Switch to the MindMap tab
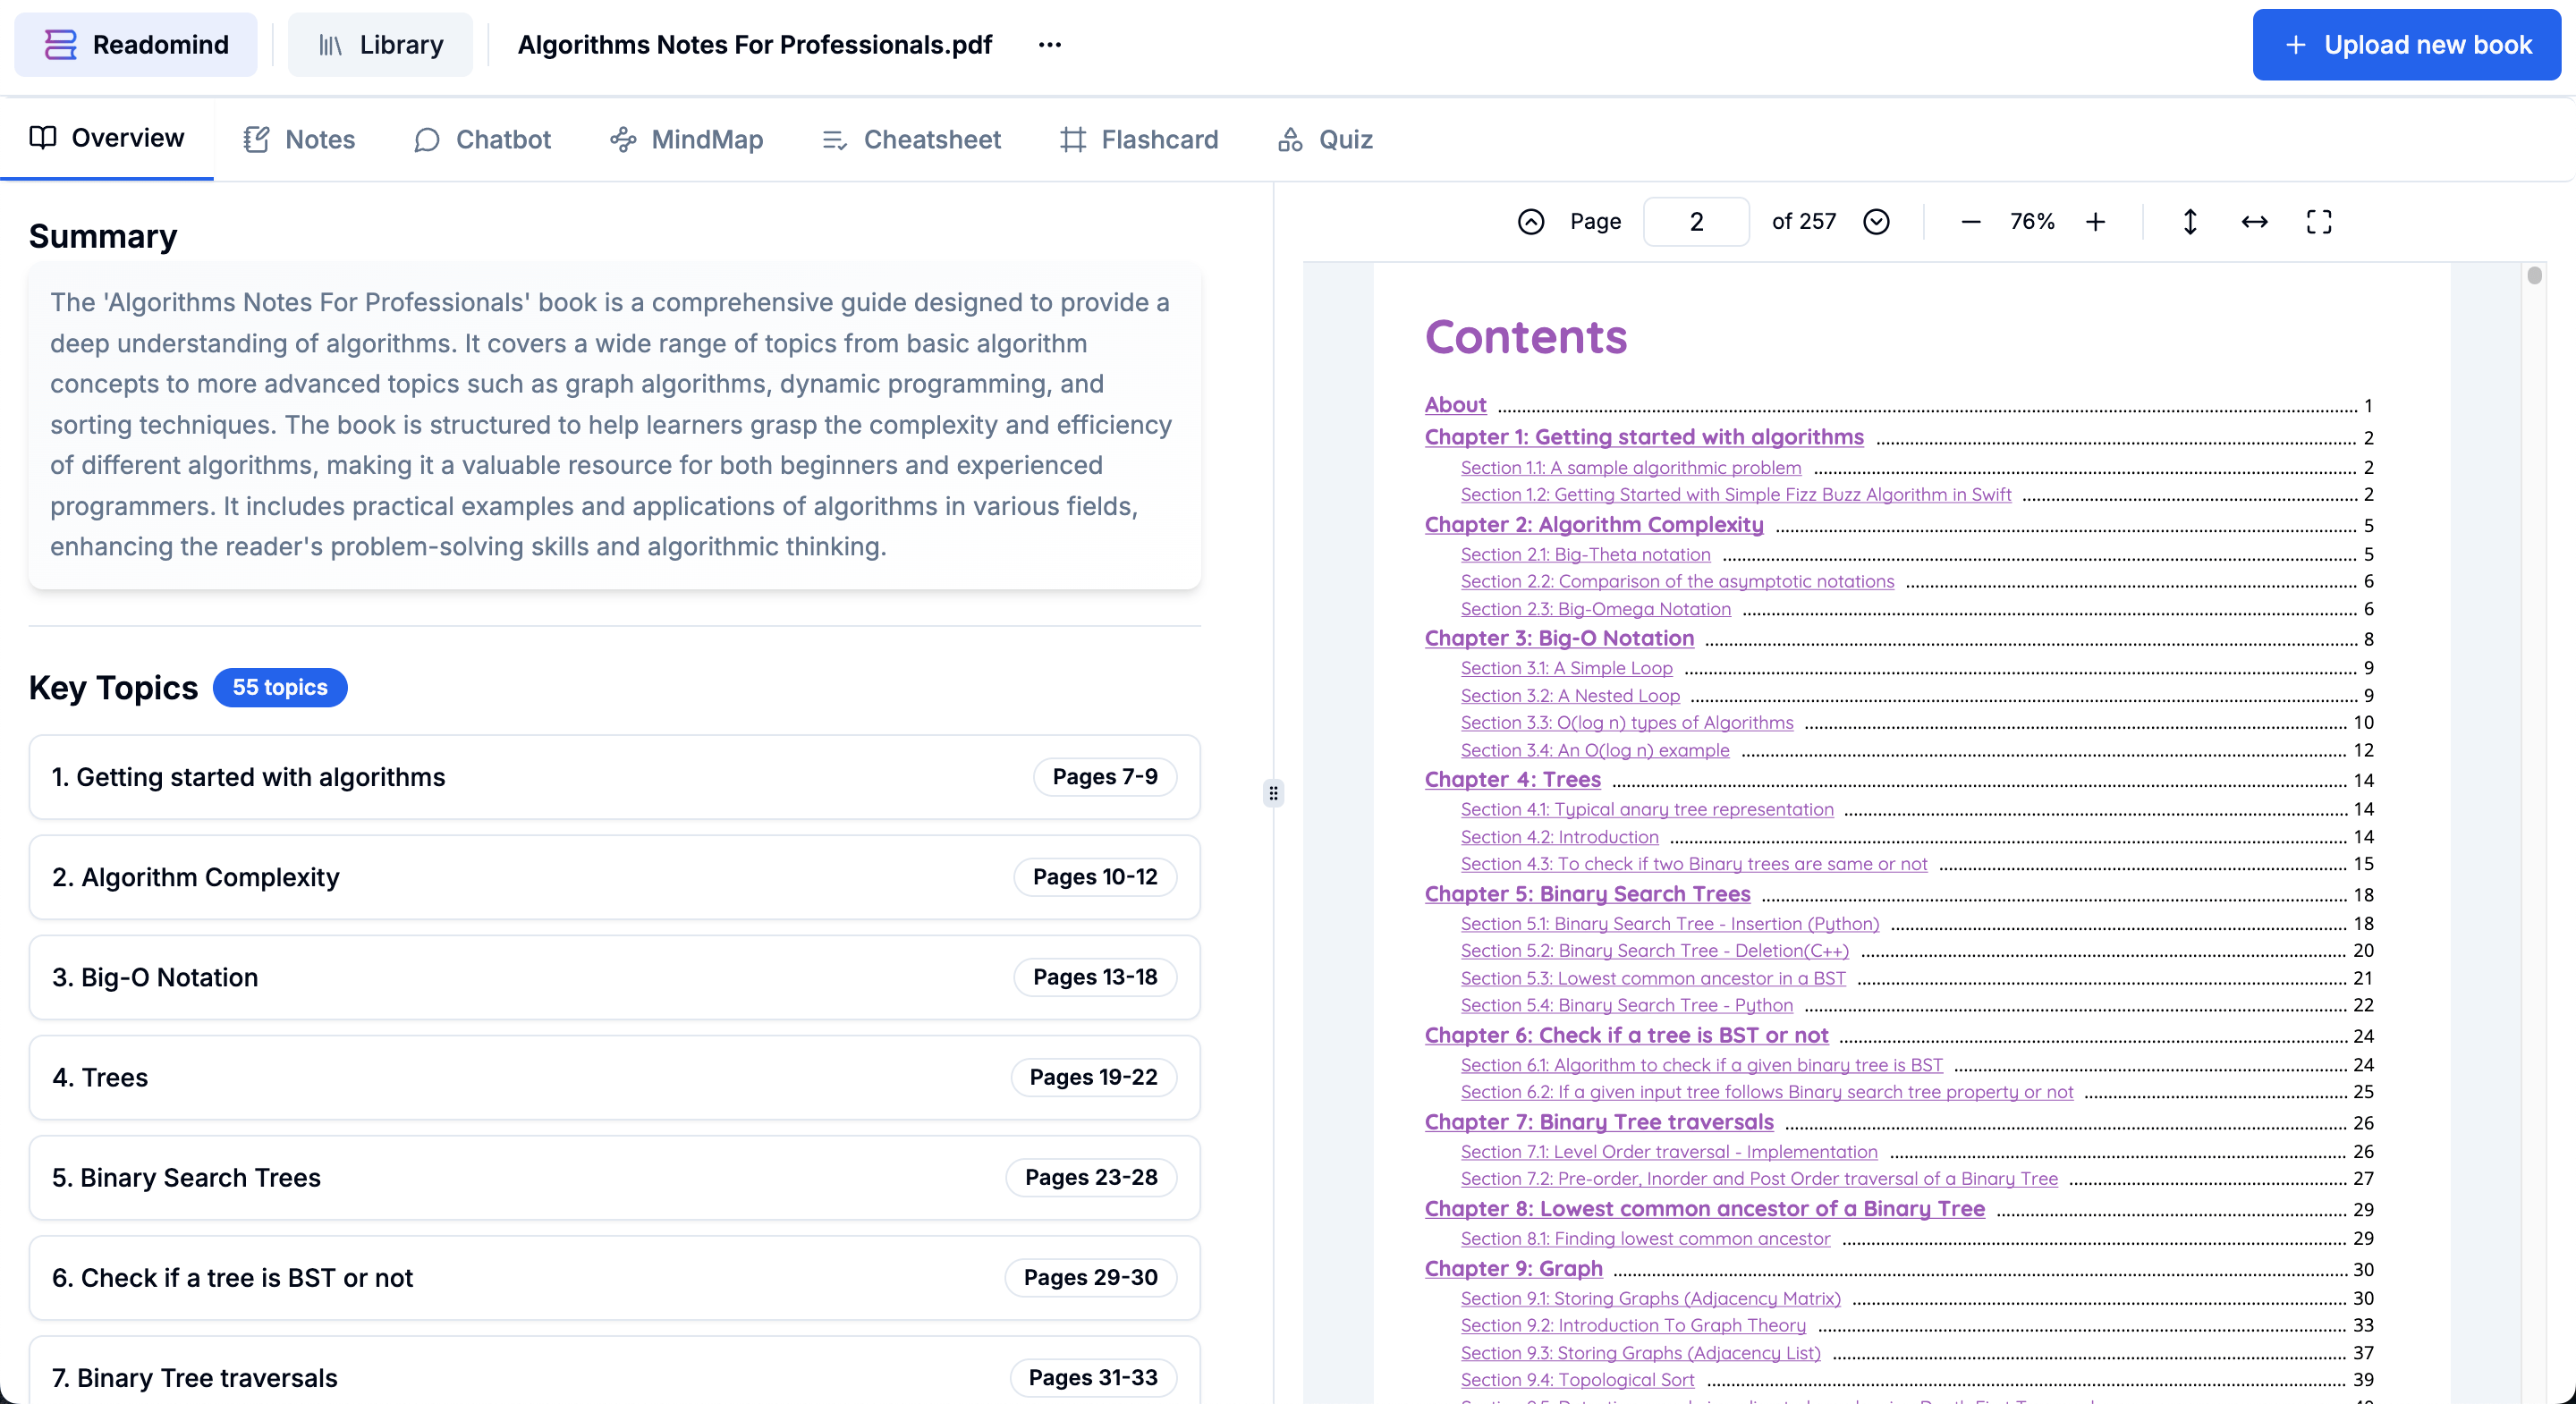The width and height of the screenshot is (2576, 1404). pyautogui.click(x=686, y=139)
